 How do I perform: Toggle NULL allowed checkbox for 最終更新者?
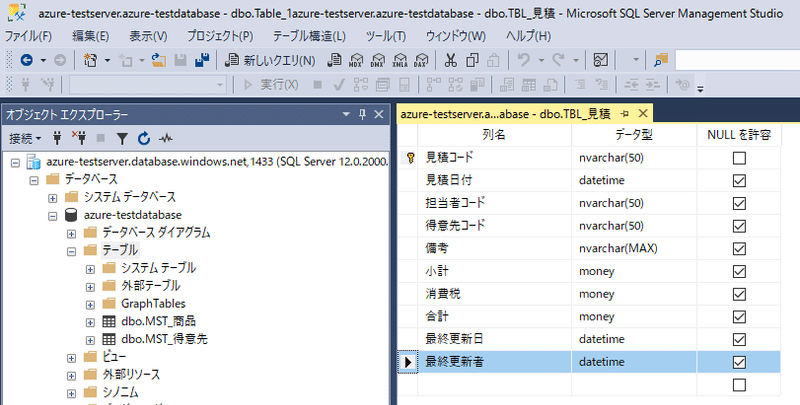click(x=739, y=362)
